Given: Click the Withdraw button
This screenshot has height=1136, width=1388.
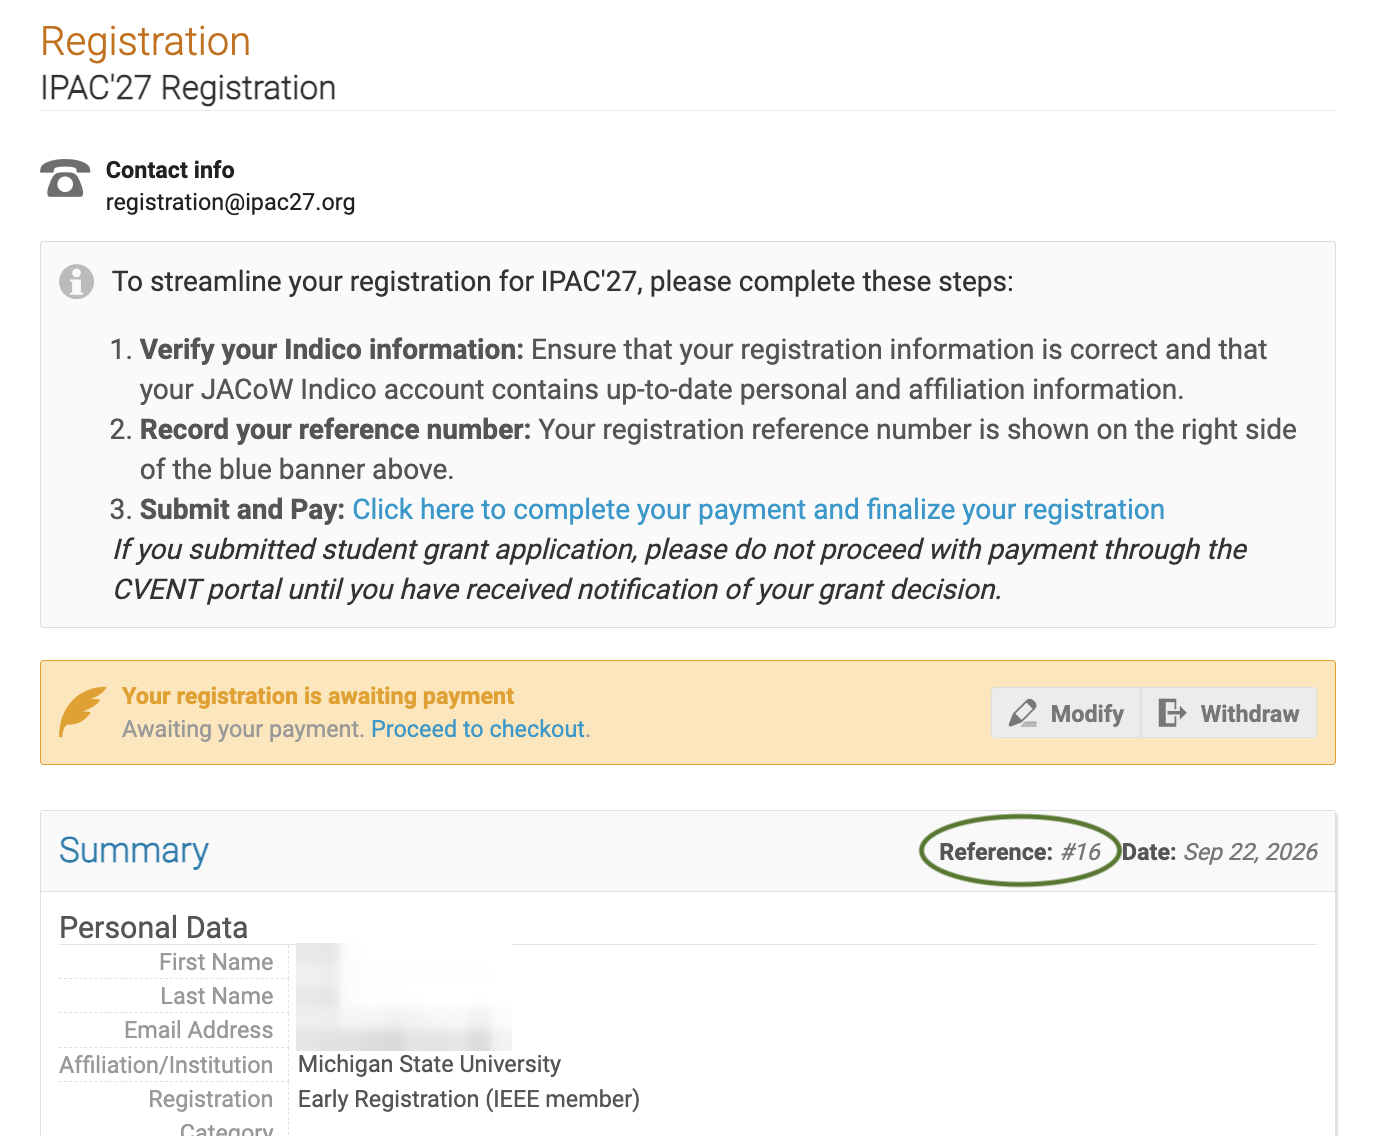Looking at the screenshot, I should pos(1229,713).
